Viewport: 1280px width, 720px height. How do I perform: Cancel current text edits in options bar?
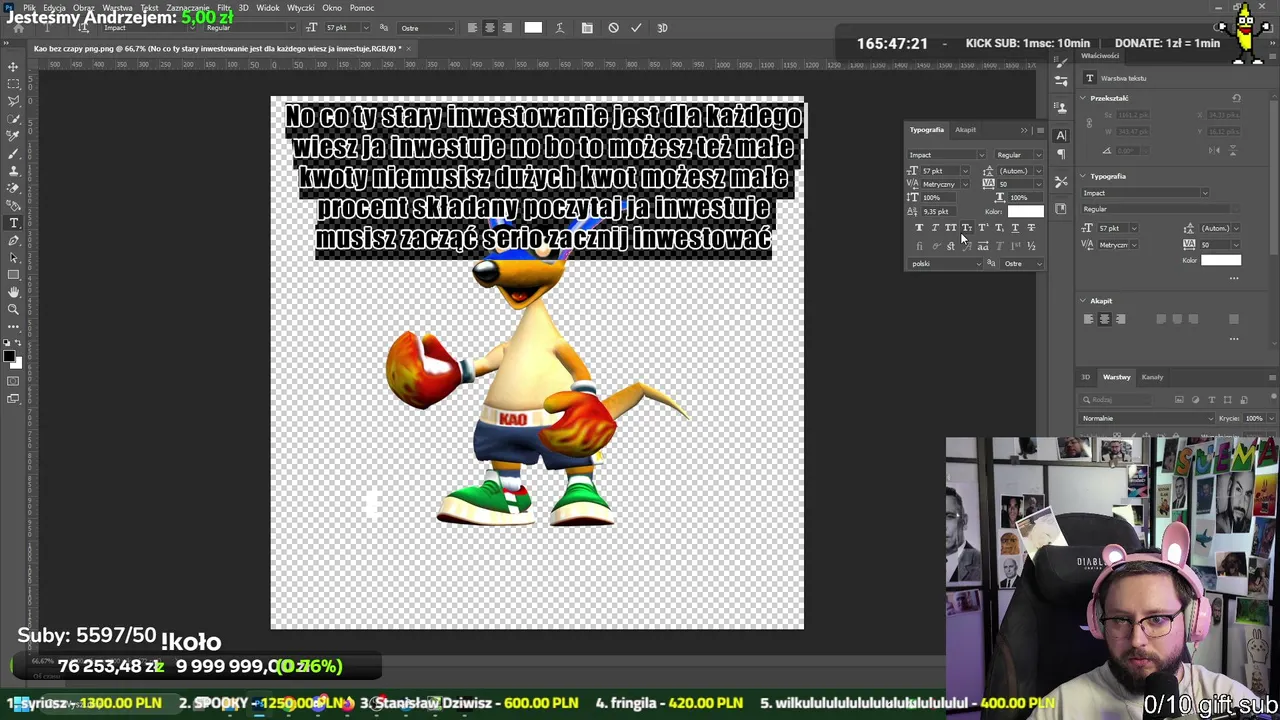[x=614, y=28]
